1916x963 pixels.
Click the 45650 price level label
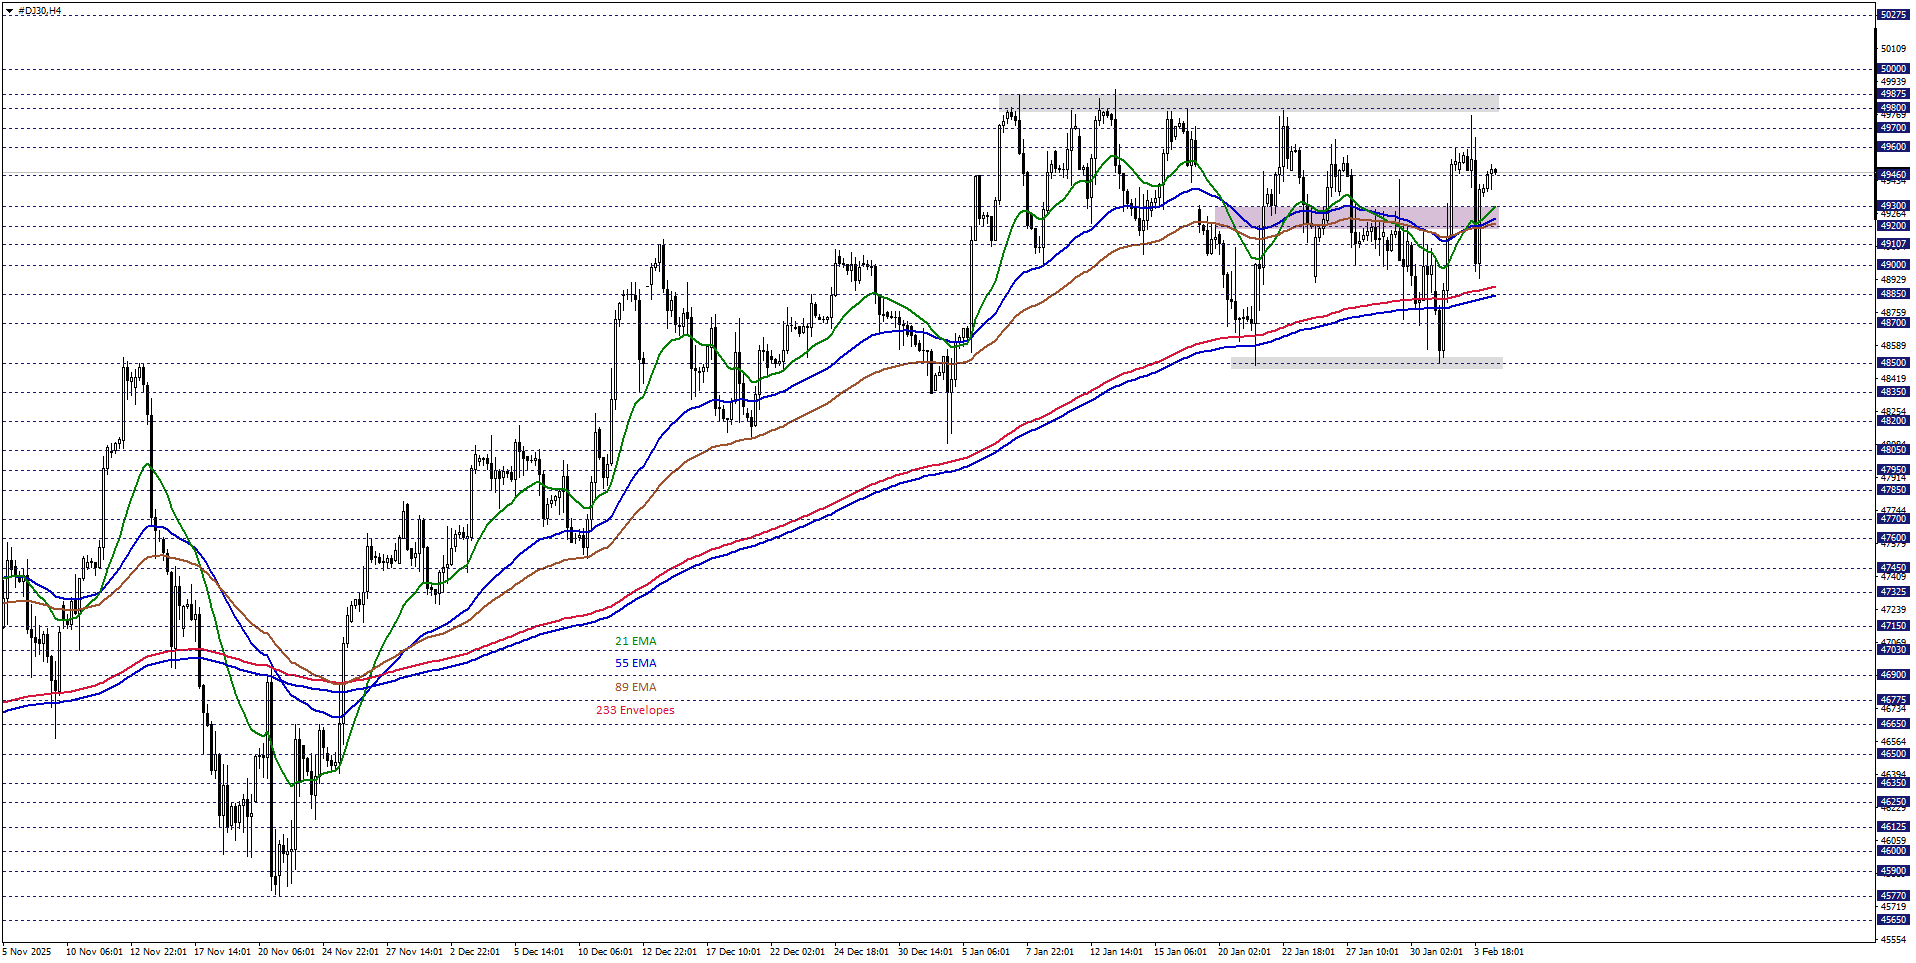coord(1893,920)
